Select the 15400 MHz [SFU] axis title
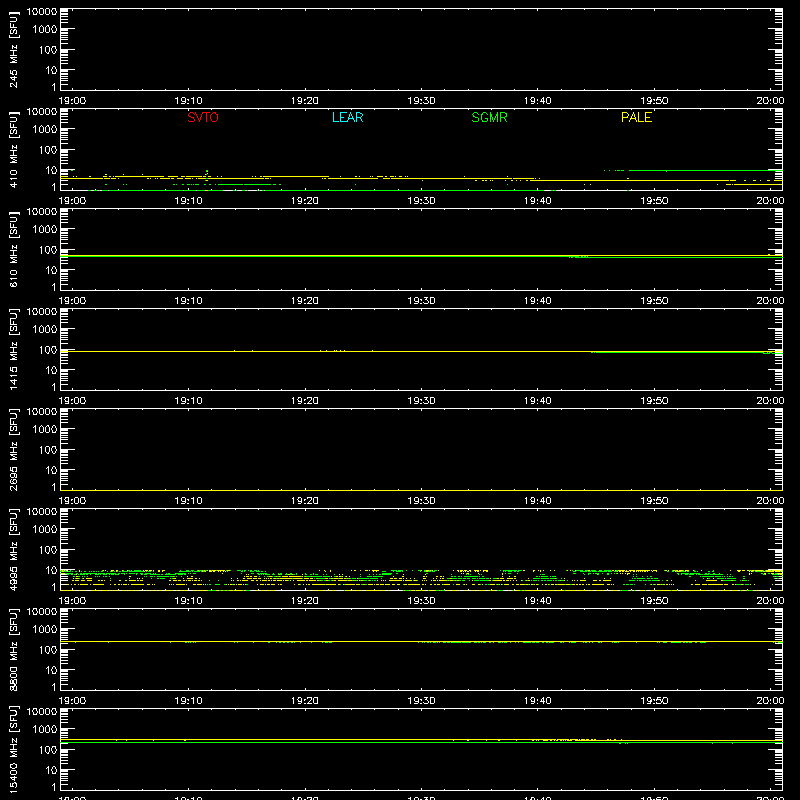This screenshot has height=800, width=800. [x=14, y=749]
